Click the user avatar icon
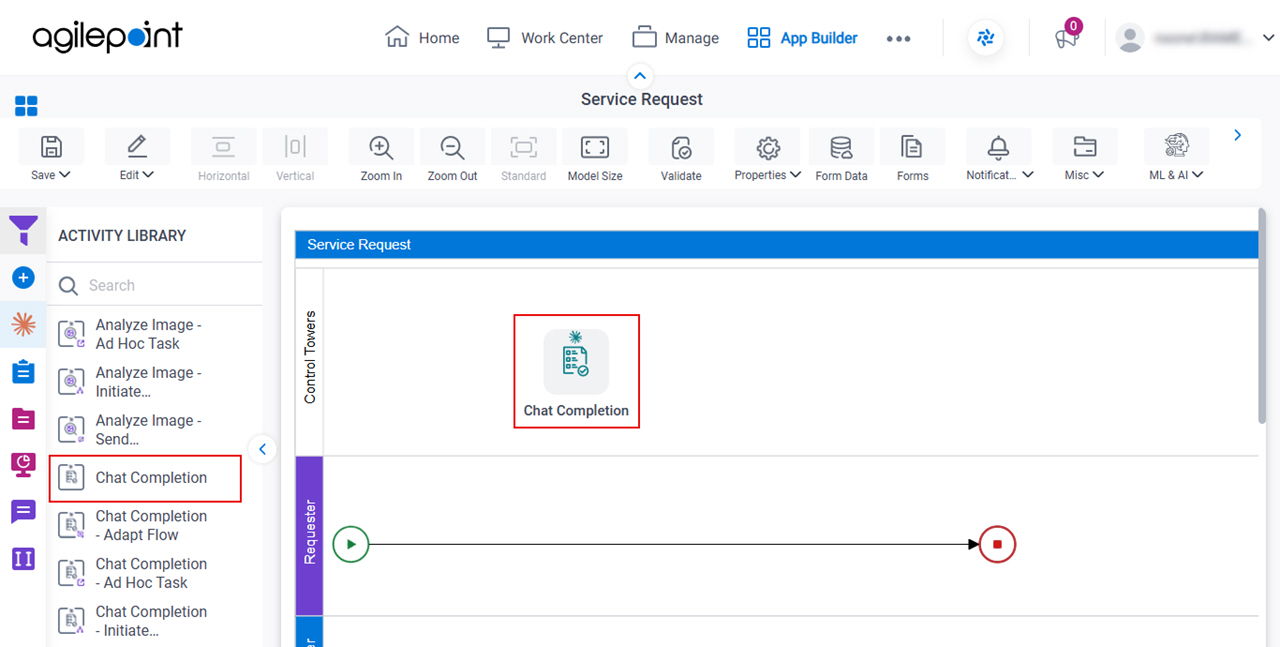 [1130, 38]
